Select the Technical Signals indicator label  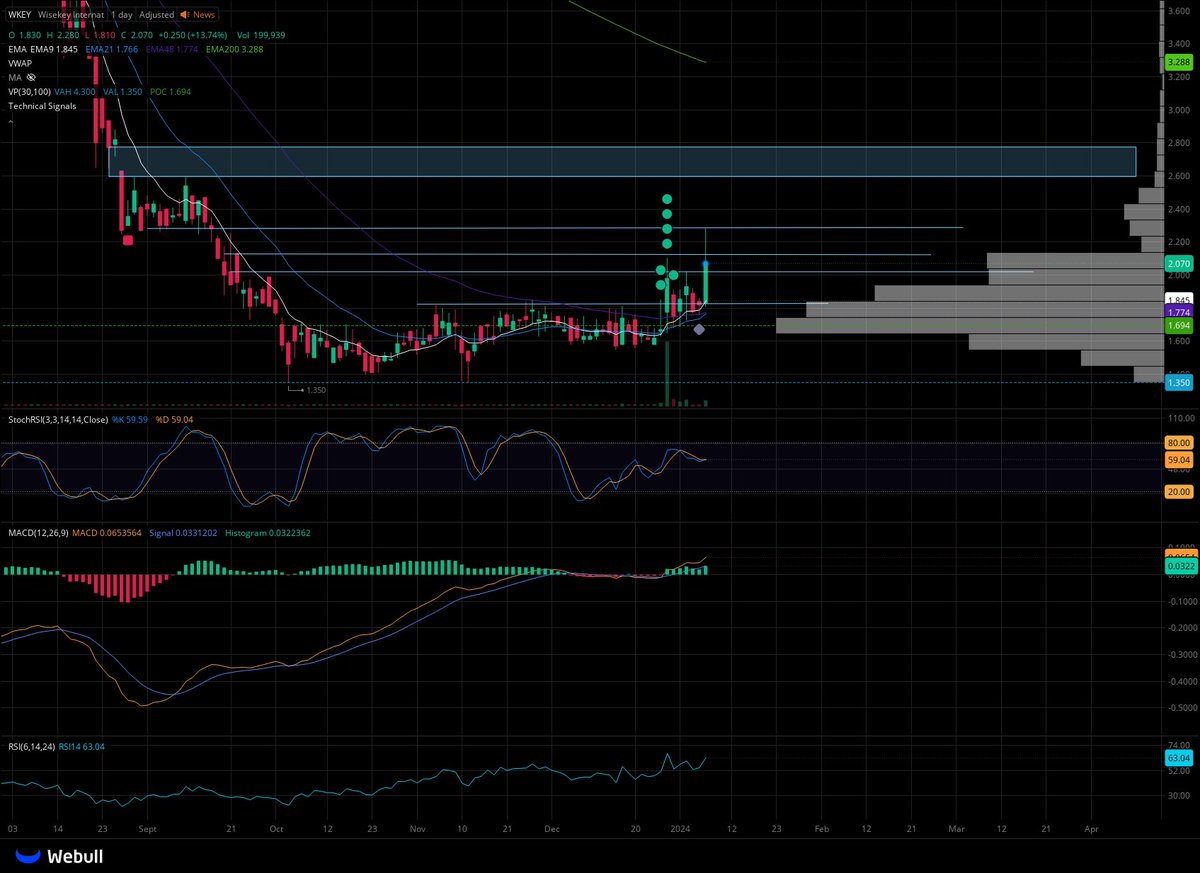pos(44,106)
